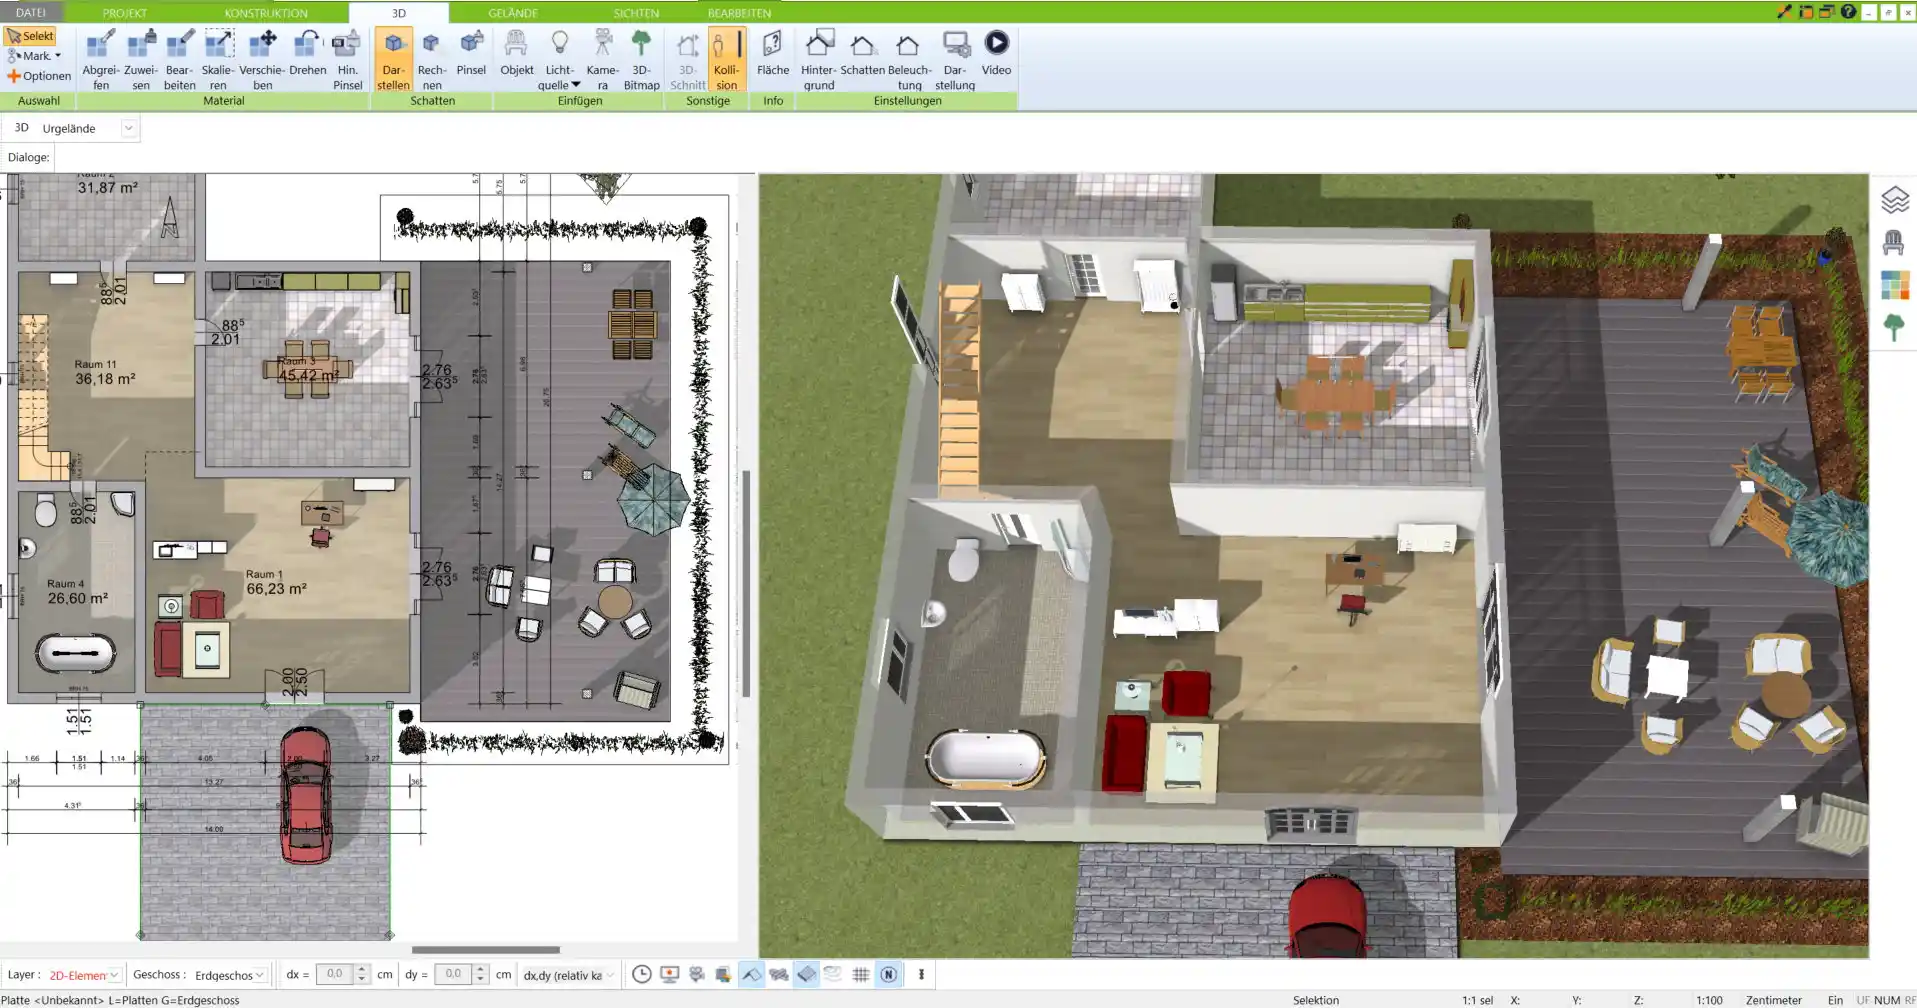Click the Raum 11 36,18 m² label
The height and width of the screenshot is (1008, 1917).
pos(105,373)
